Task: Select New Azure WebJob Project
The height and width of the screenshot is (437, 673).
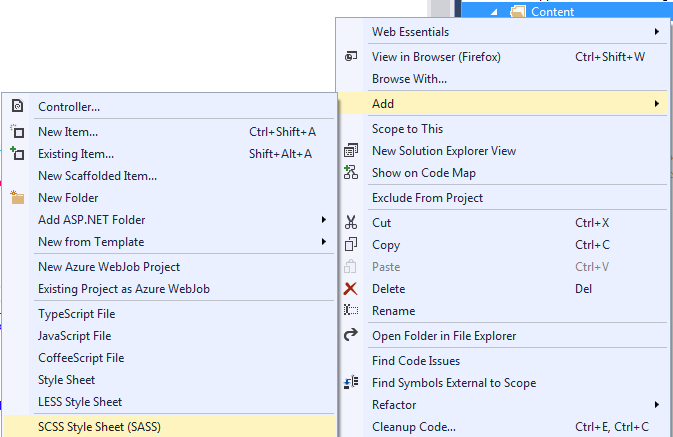Action: [109, 266]
